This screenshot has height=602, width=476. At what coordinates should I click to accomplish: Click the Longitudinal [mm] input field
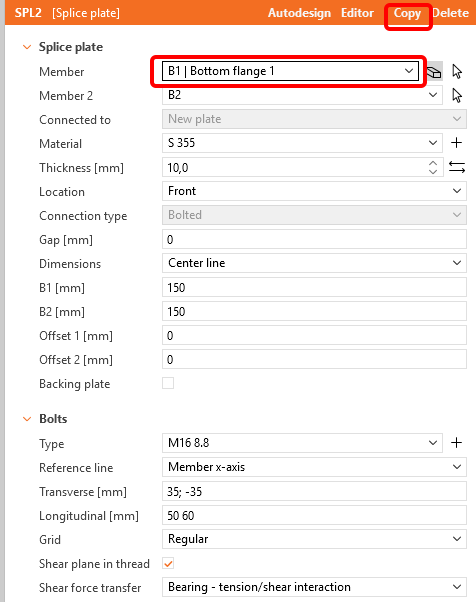[x=314, y=515]
